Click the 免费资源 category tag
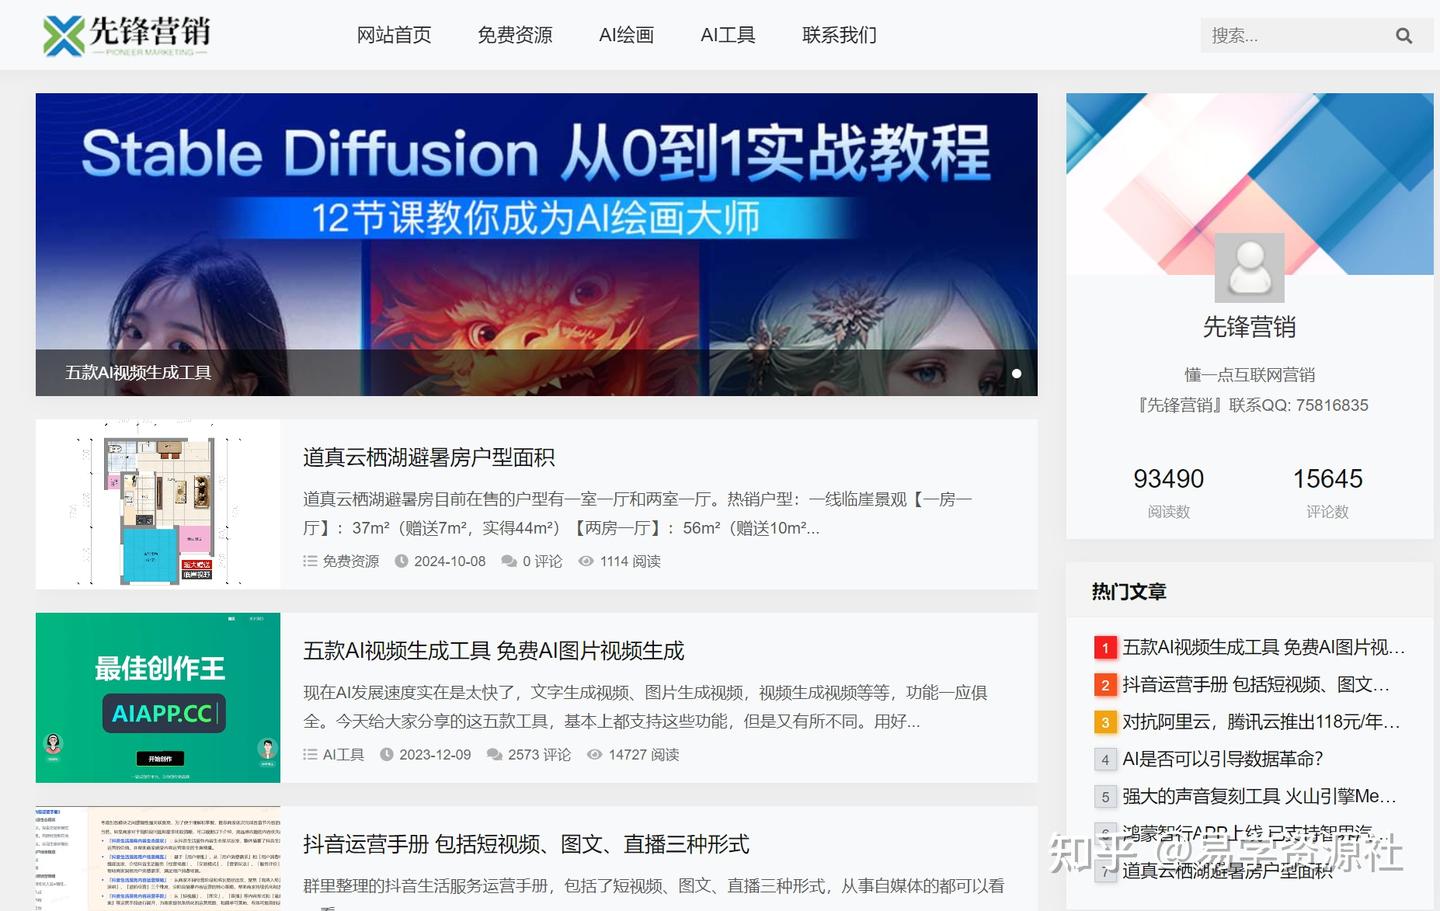 (x=351, y=561)
